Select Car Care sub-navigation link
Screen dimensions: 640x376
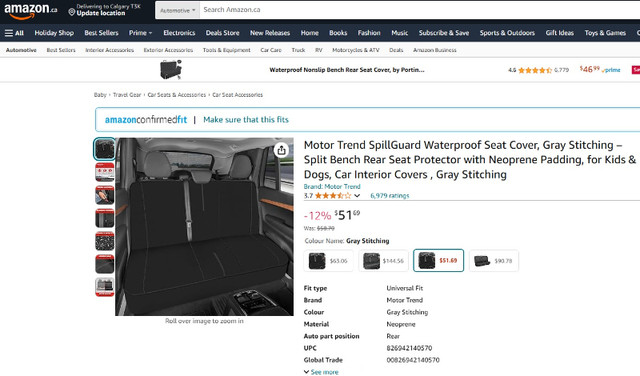click(271, 50)
